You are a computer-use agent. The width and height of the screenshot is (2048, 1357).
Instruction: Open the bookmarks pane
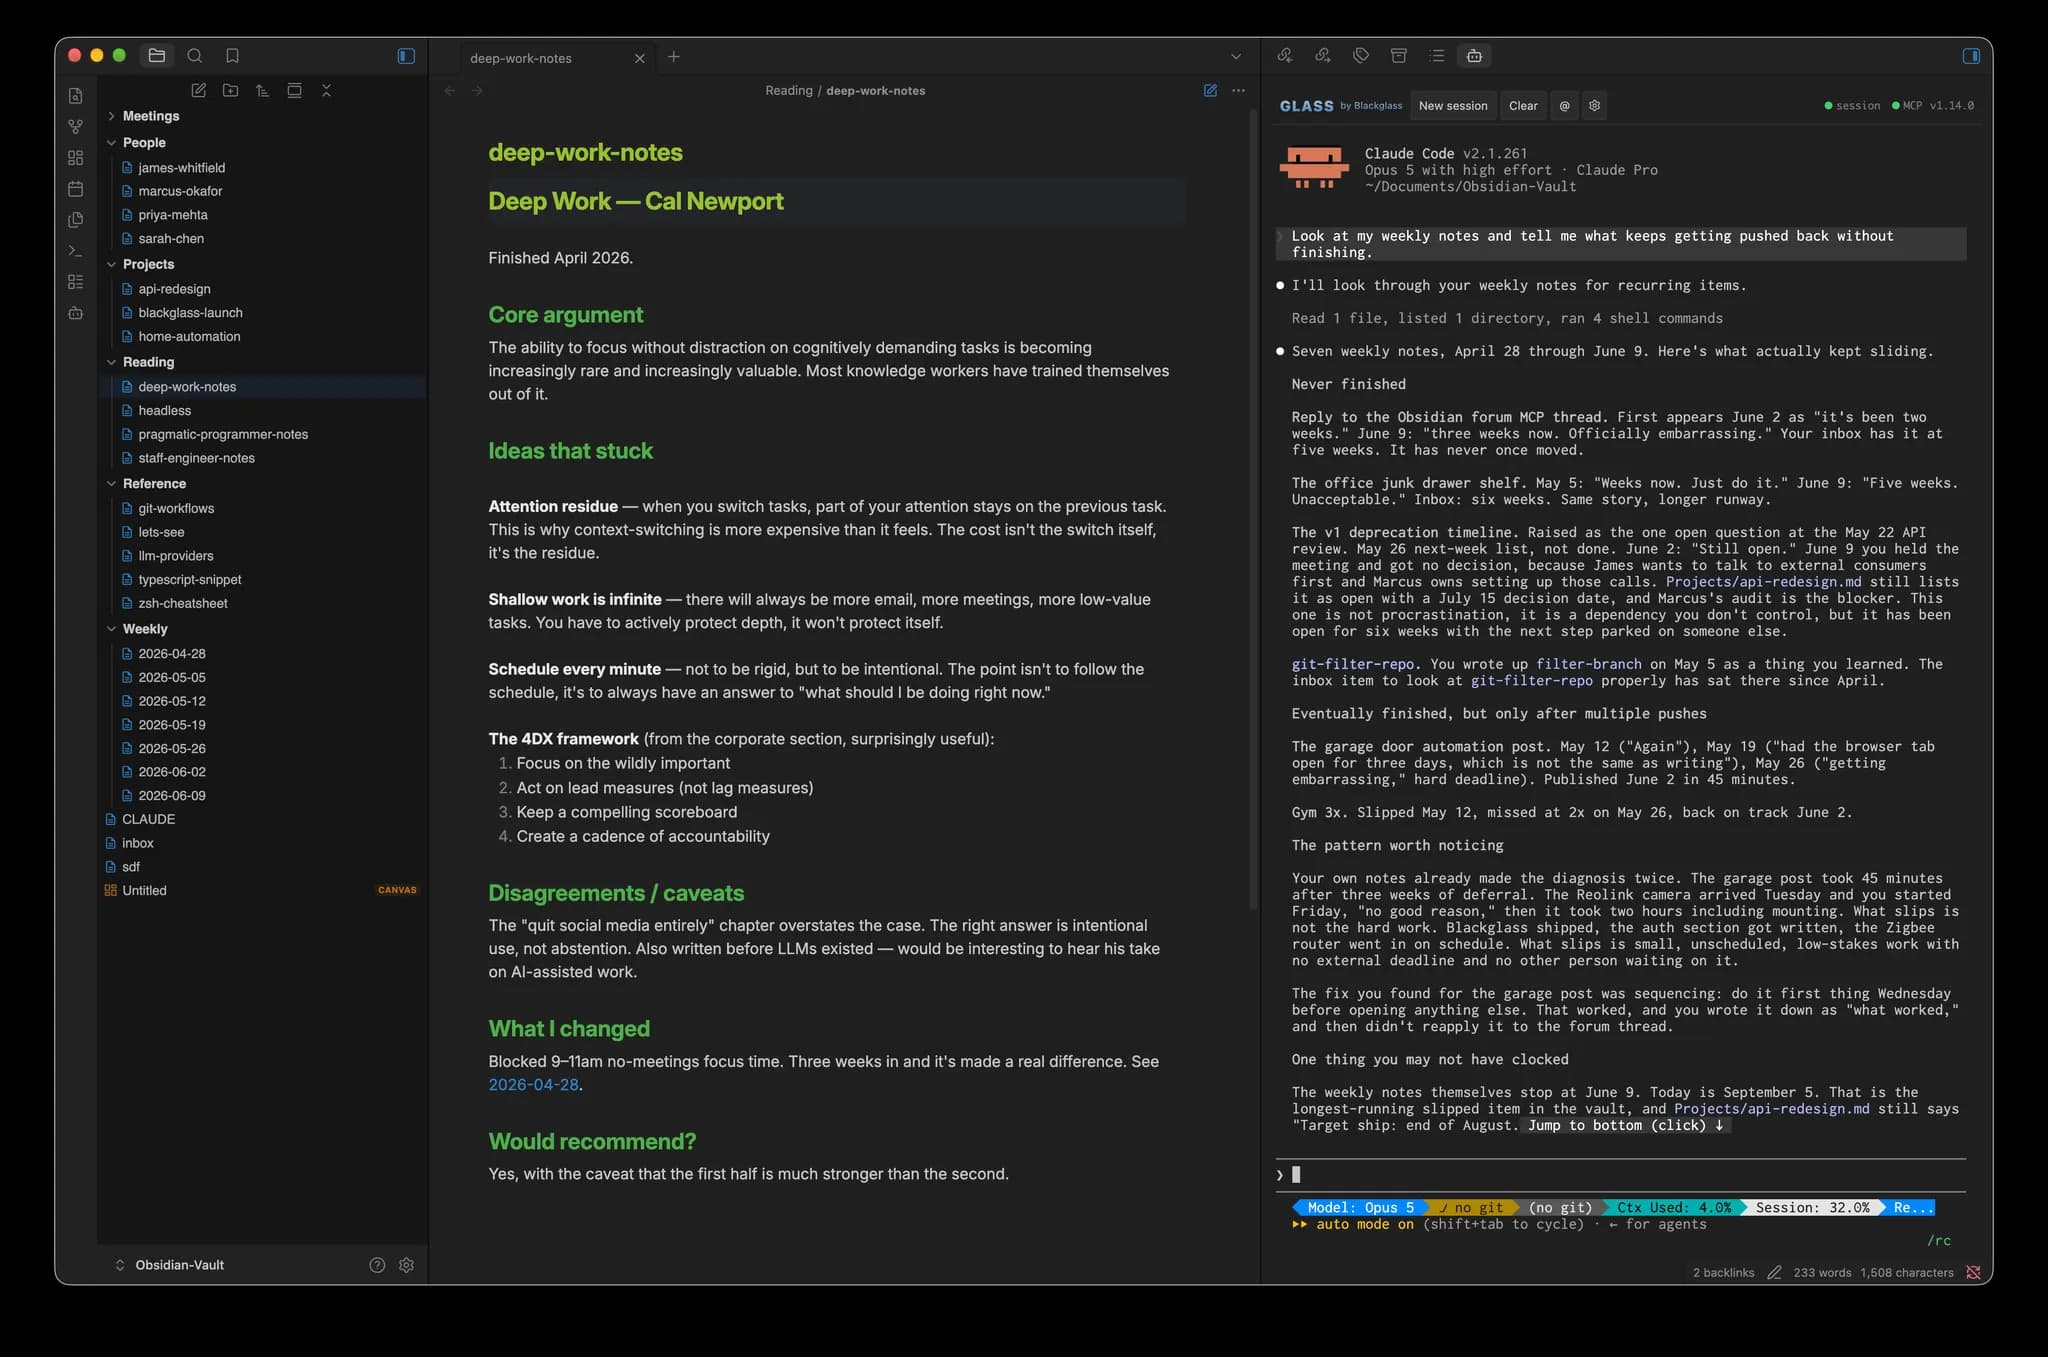(232, 56)
